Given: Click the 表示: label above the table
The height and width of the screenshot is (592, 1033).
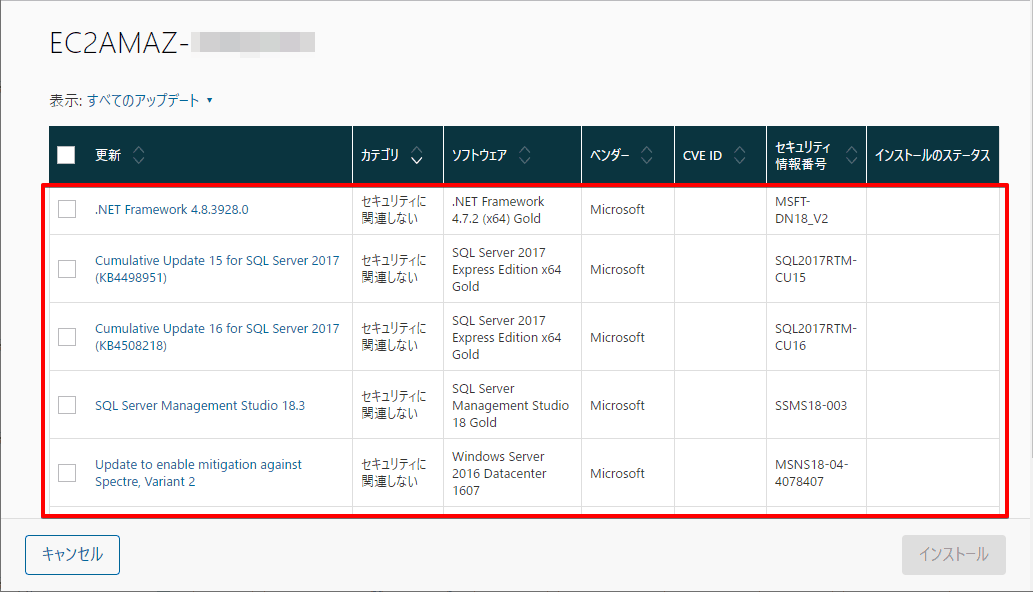Looking at the screenshot, I should click(x=66, y=100).
